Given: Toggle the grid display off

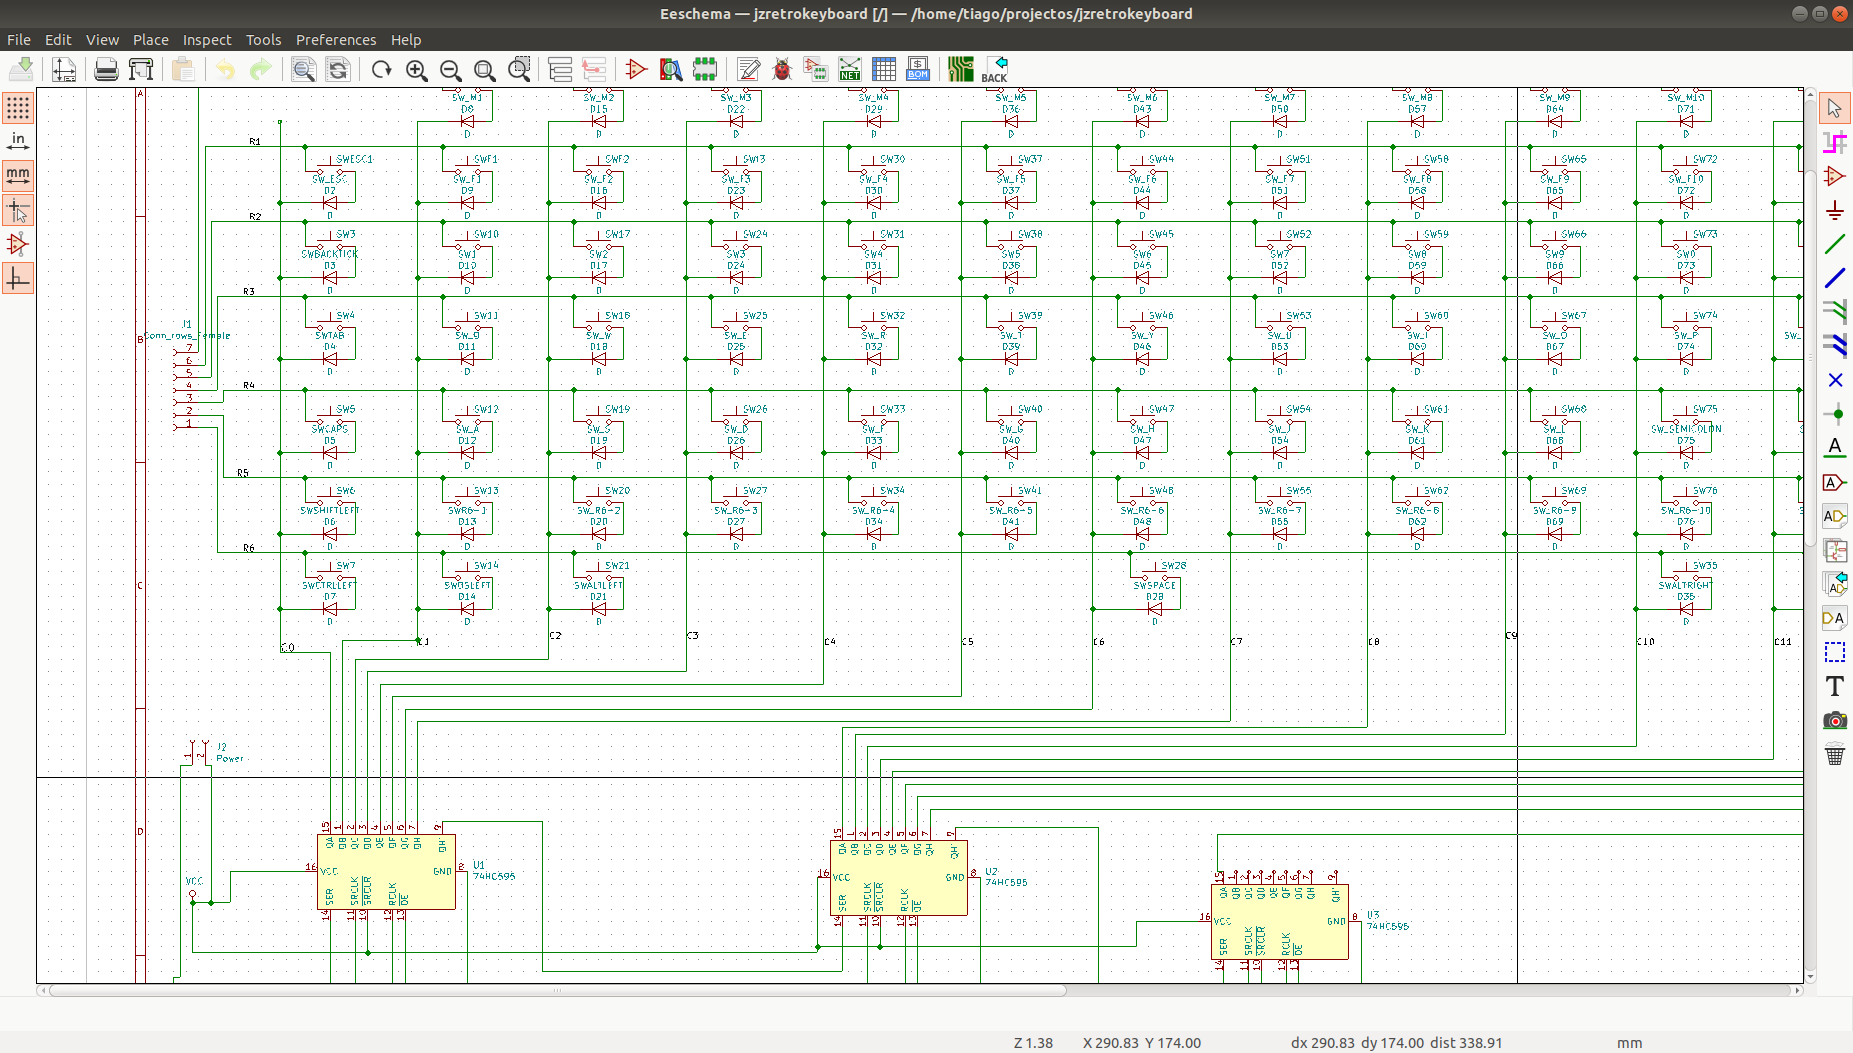Looking at the screenshot, I should tap(17, 108).
